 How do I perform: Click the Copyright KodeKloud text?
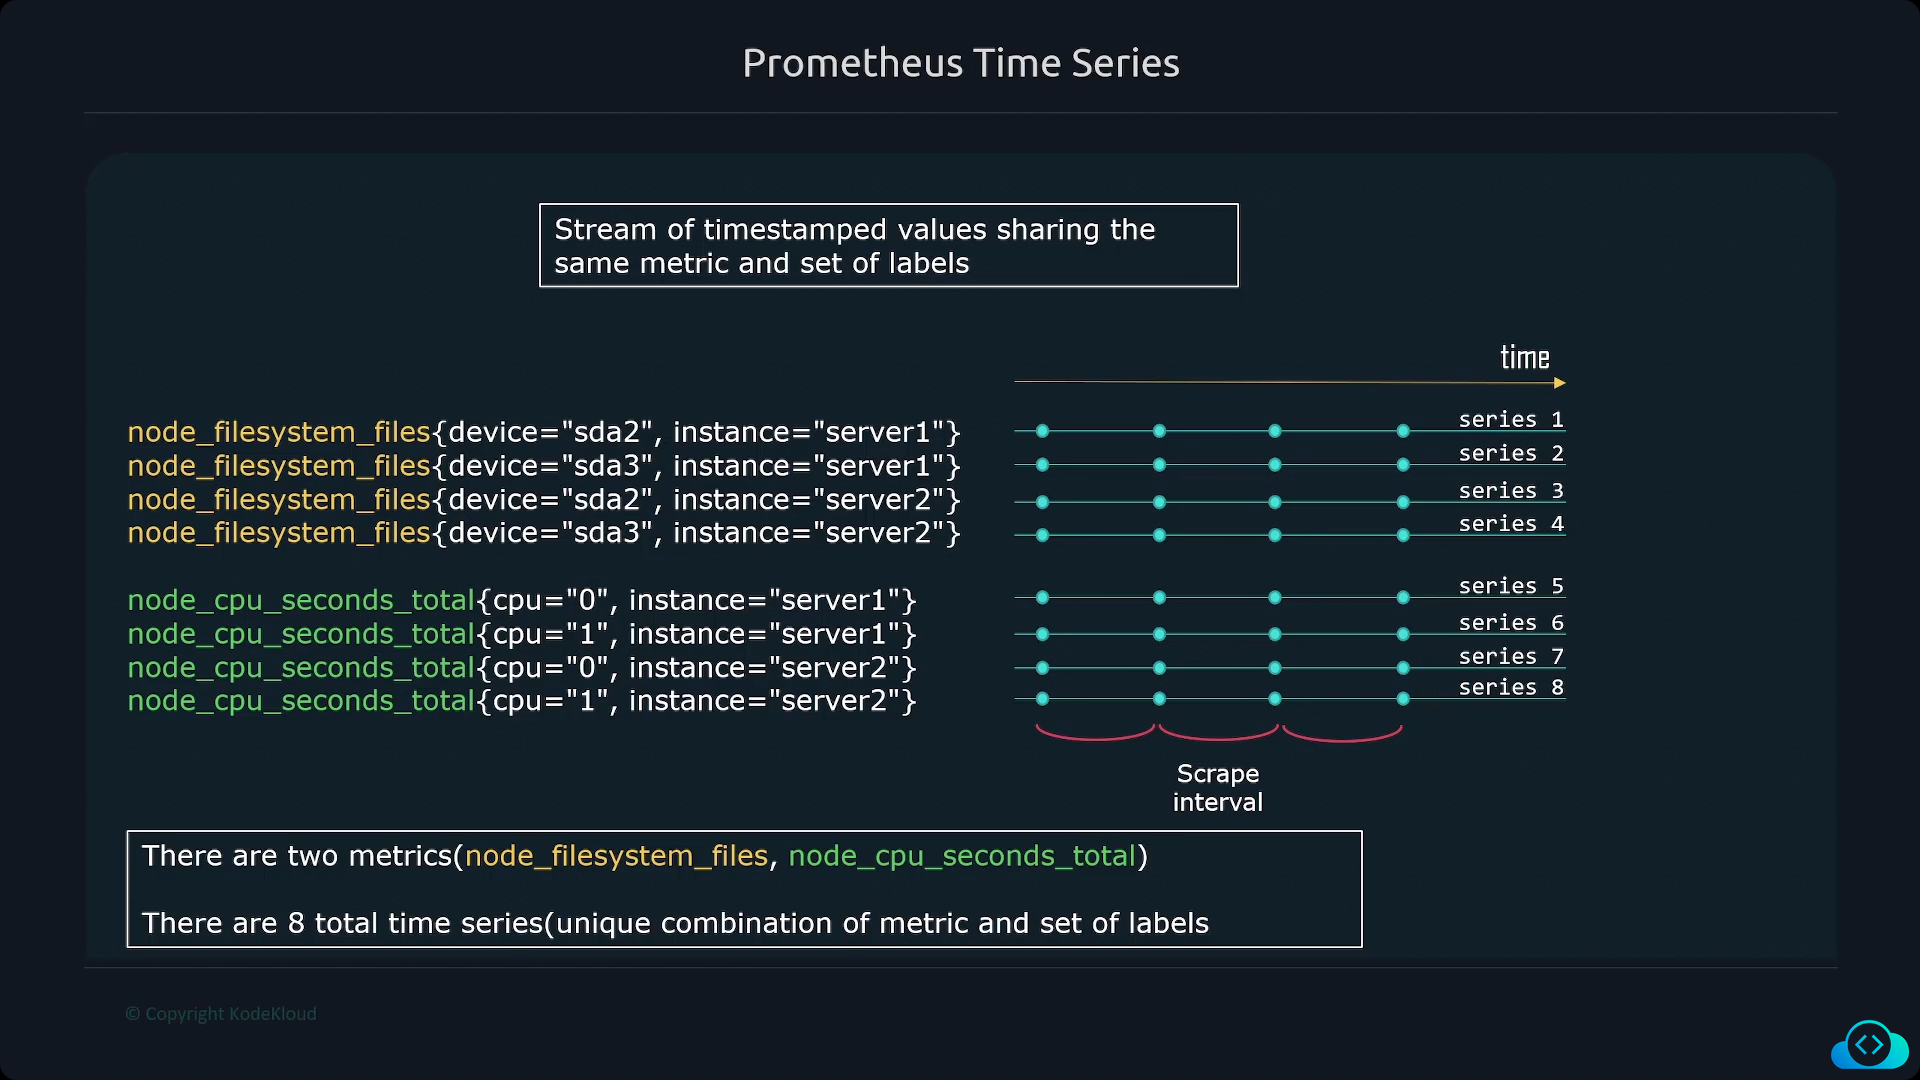pos(221,1014)
